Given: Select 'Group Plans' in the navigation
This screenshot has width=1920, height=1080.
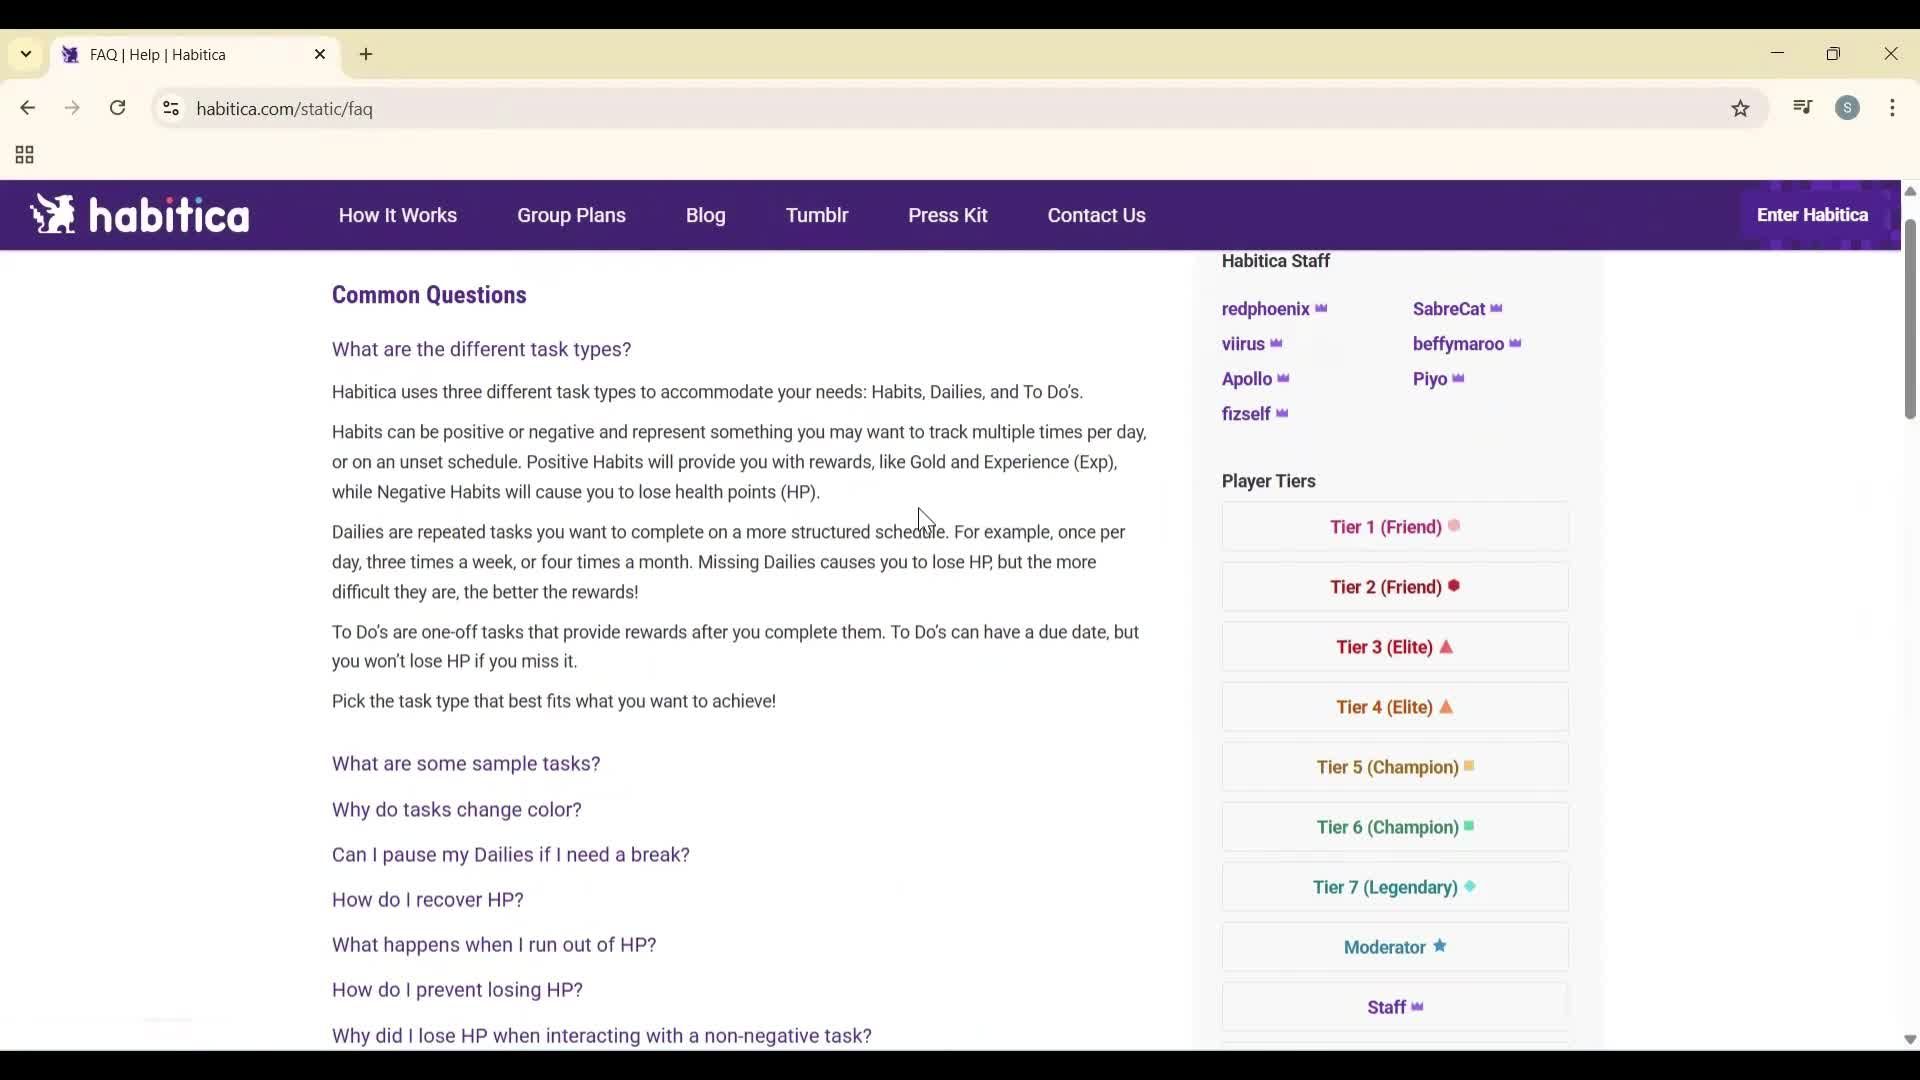Looking at the screenshot, I should [571, 215].
